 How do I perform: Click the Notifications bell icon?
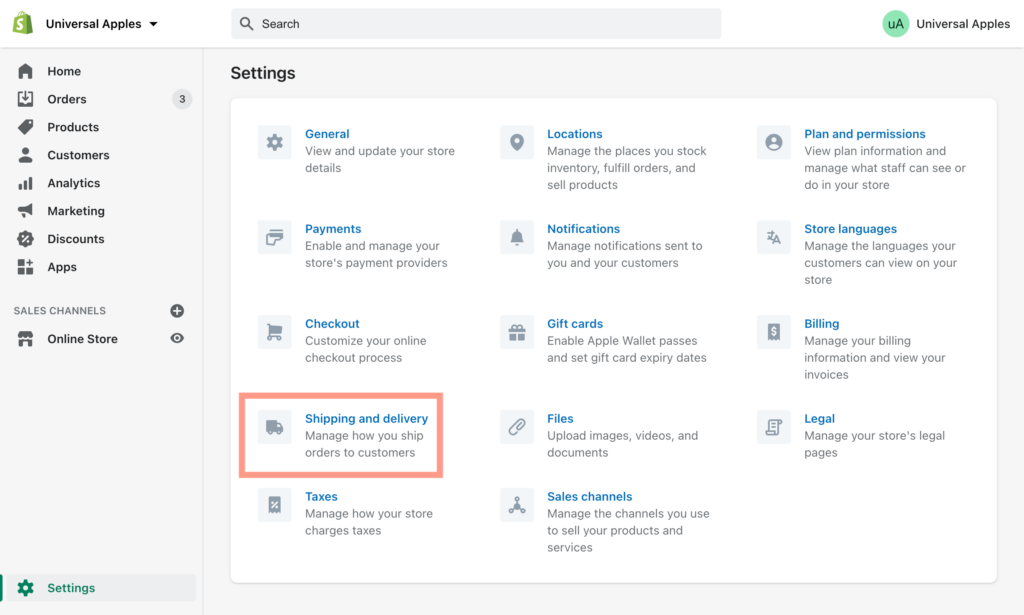pos(517,238)
